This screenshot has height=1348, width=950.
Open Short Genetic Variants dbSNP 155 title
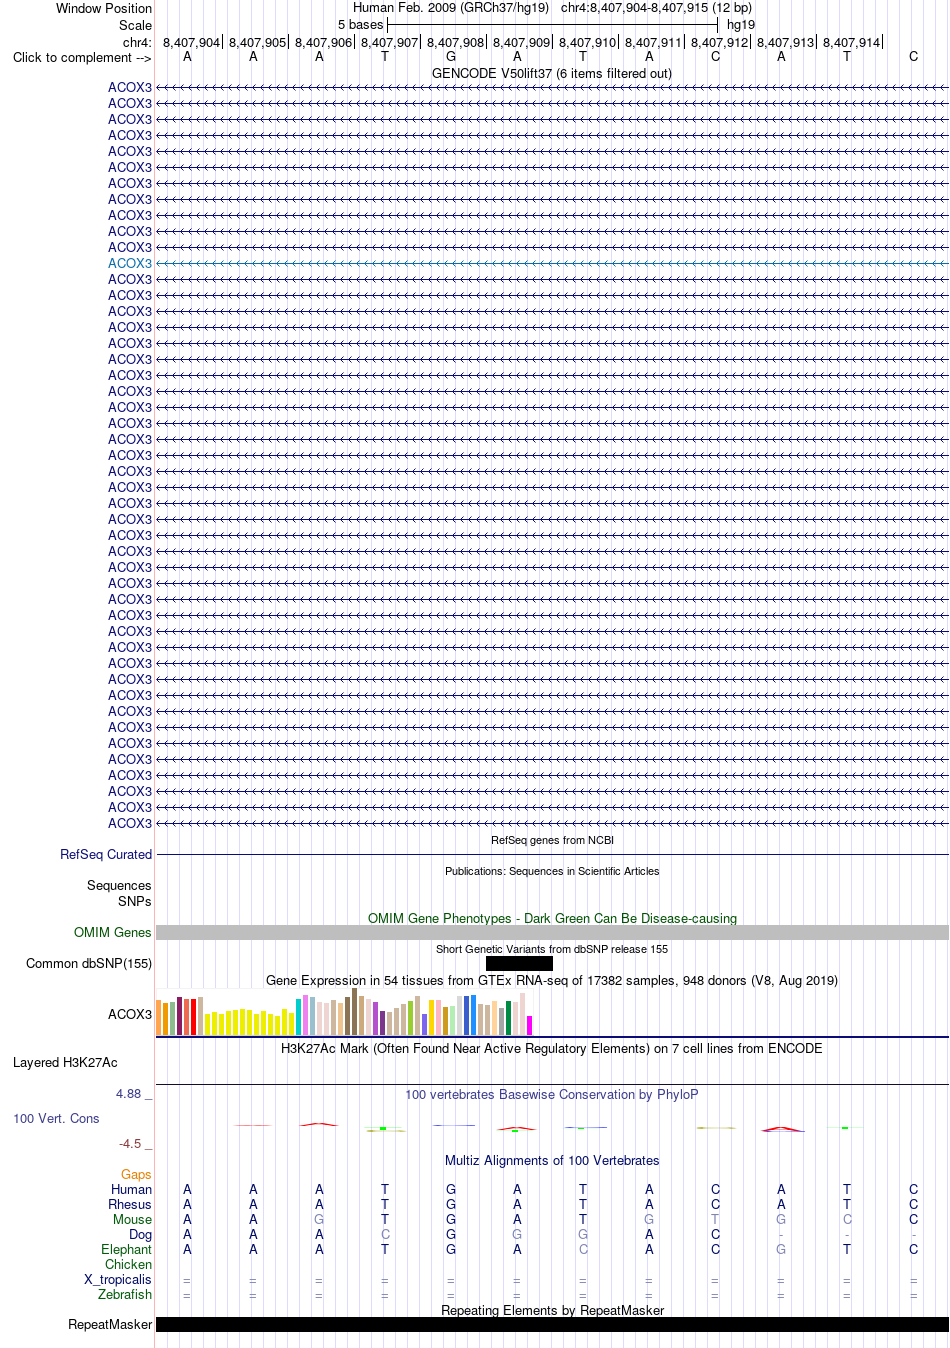coord(552,949)
